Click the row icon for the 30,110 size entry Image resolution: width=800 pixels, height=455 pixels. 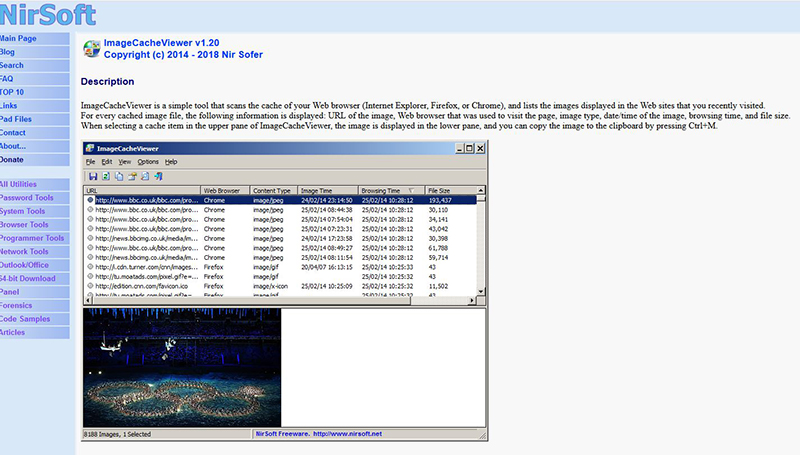[90, 210]
